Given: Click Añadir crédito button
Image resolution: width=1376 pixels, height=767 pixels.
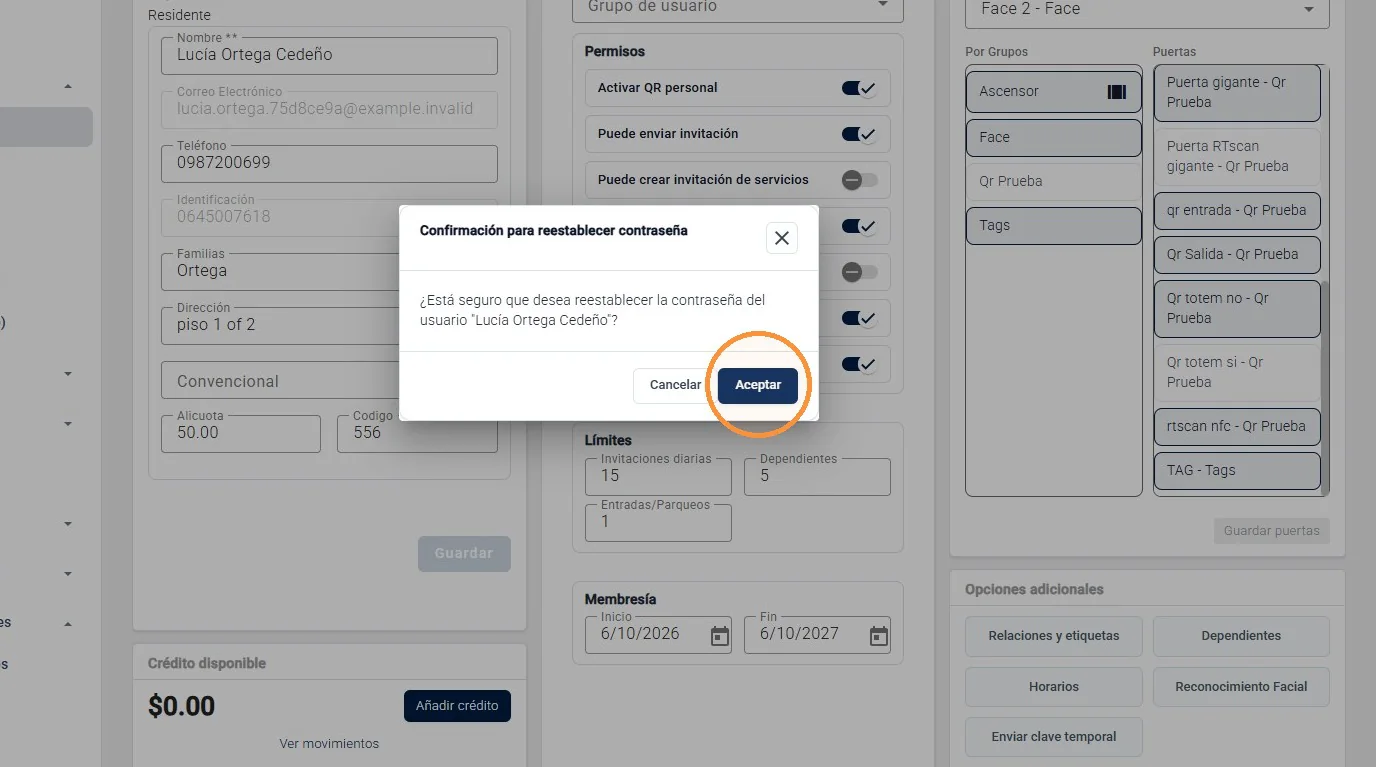Looking at the screenshot, I should [457, 706].
